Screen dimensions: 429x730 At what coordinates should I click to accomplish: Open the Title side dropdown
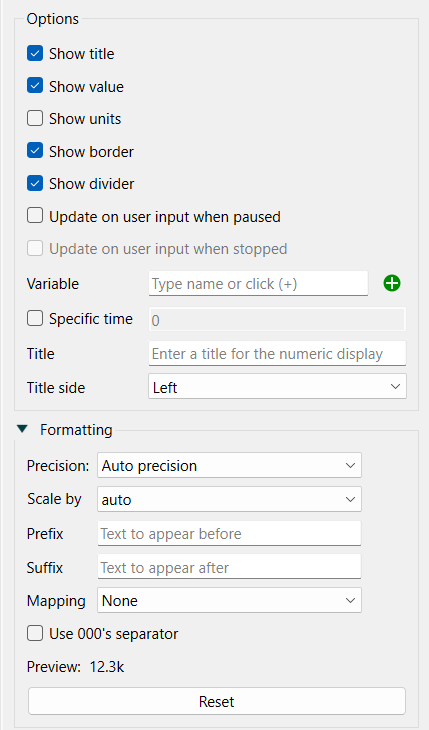277,386
